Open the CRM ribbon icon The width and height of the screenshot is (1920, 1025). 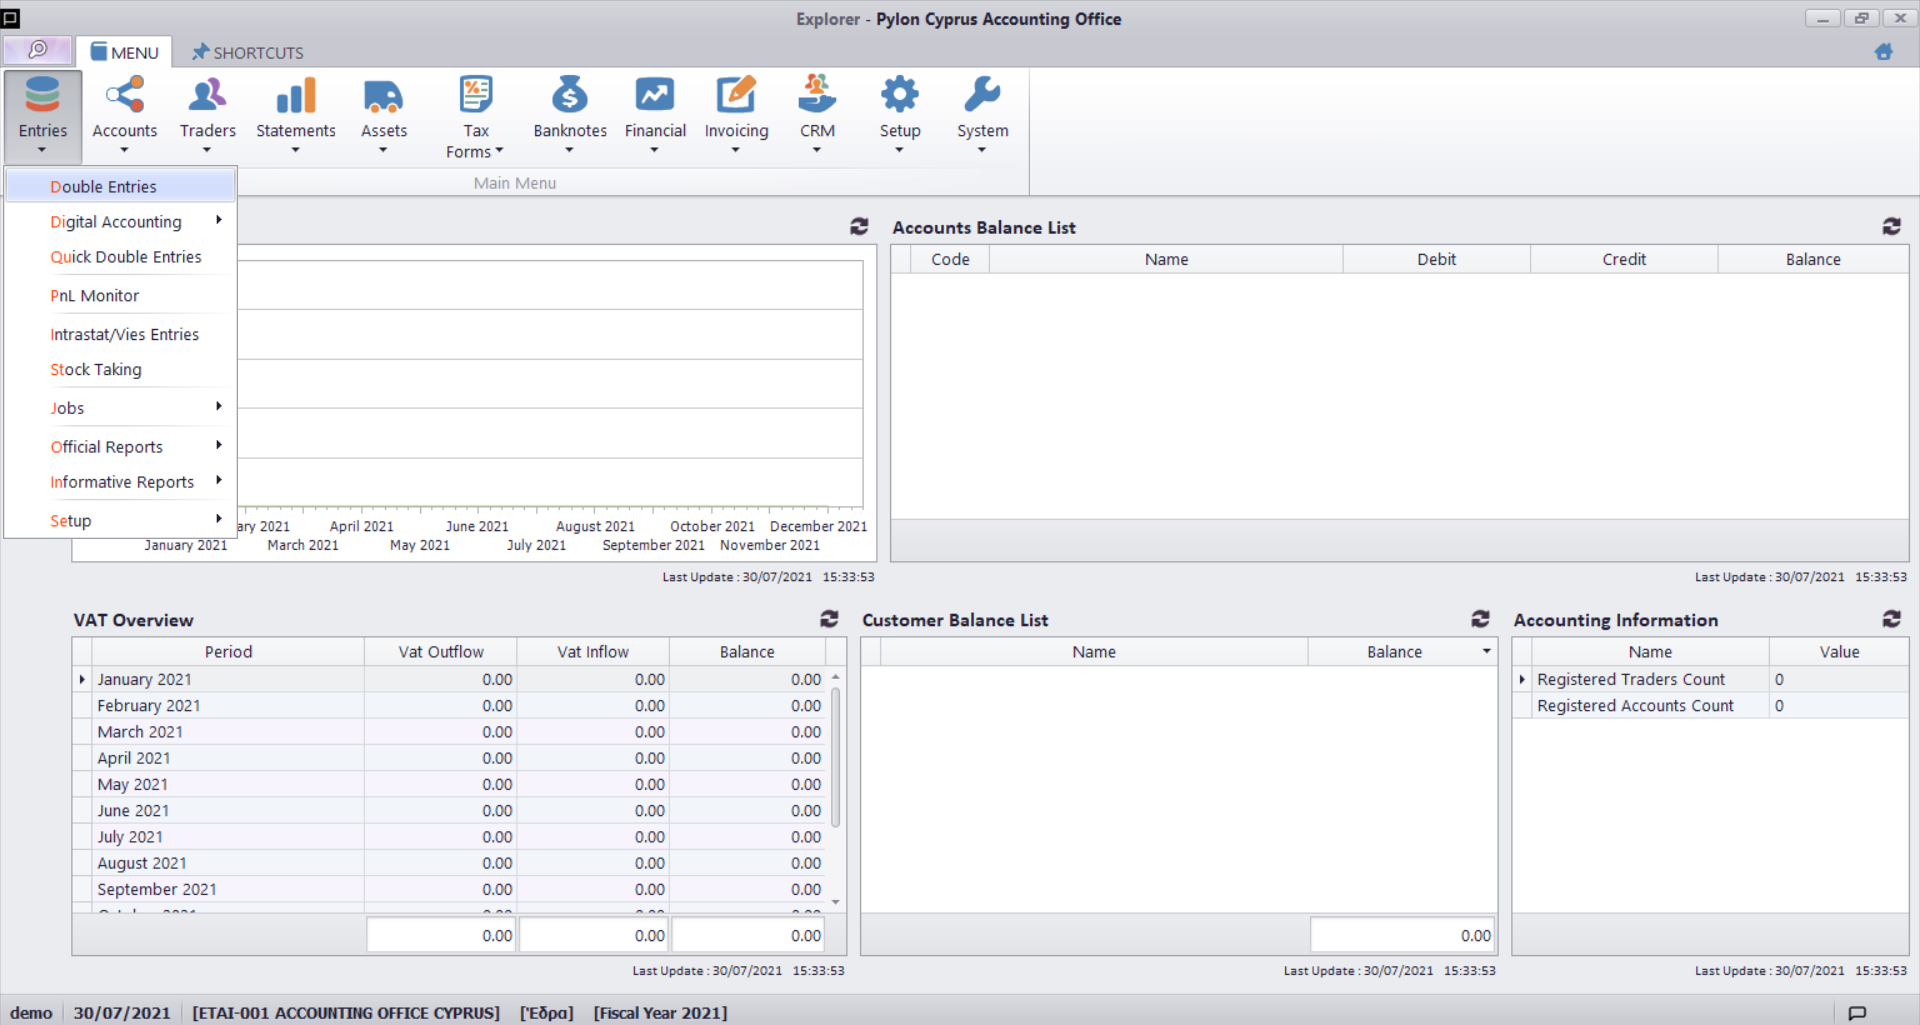[x=817, y=97]
